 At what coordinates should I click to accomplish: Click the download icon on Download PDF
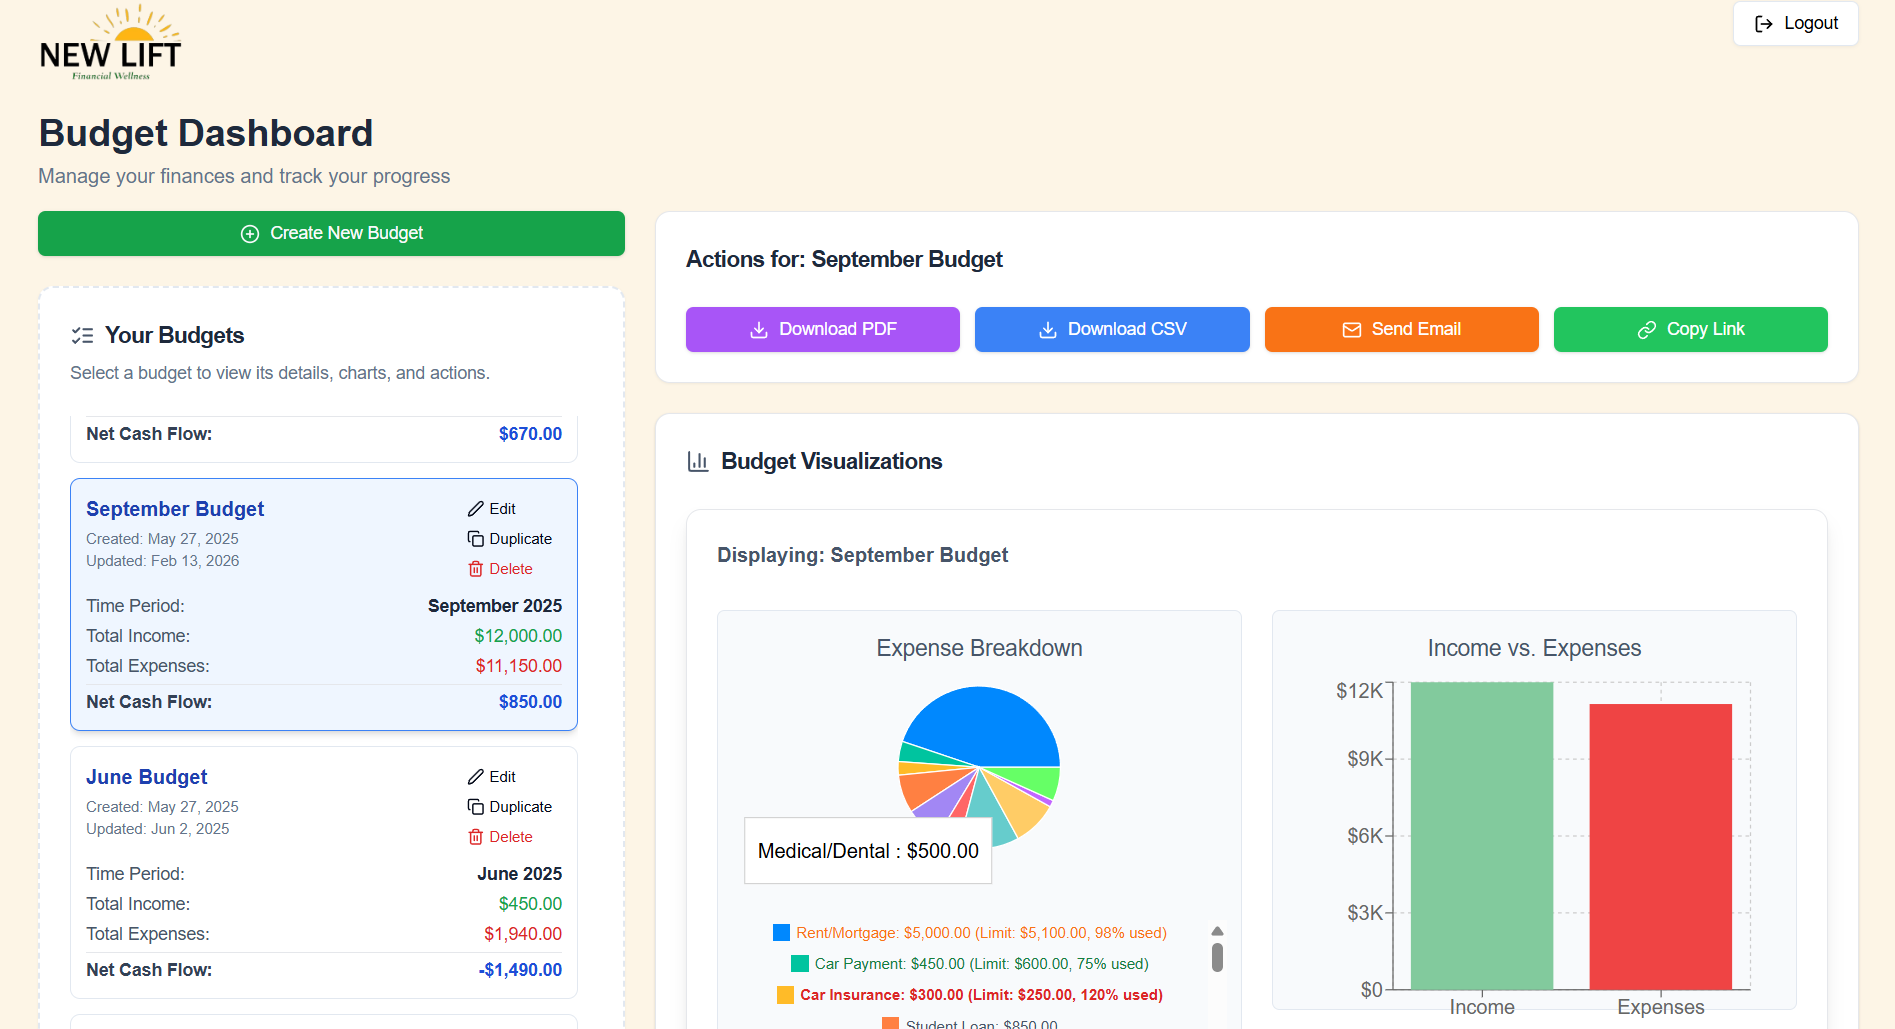[x=757, y=329]
